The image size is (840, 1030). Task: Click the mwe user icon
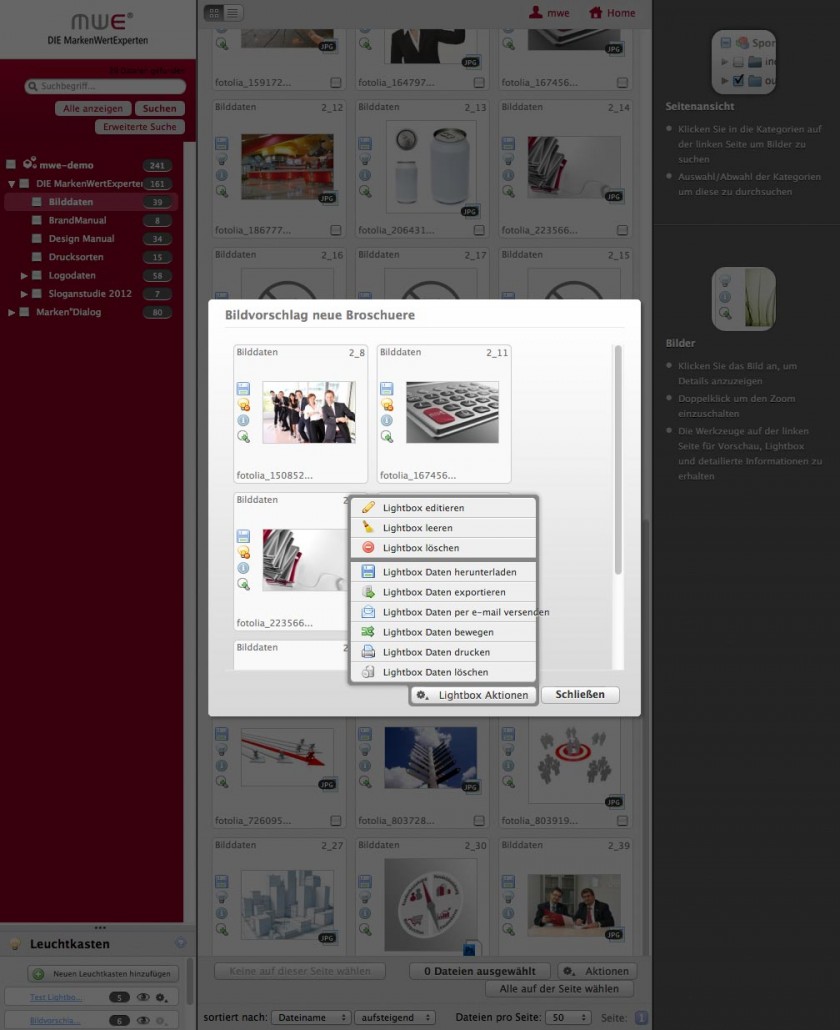pyautogui.click(x=536, y=12)
